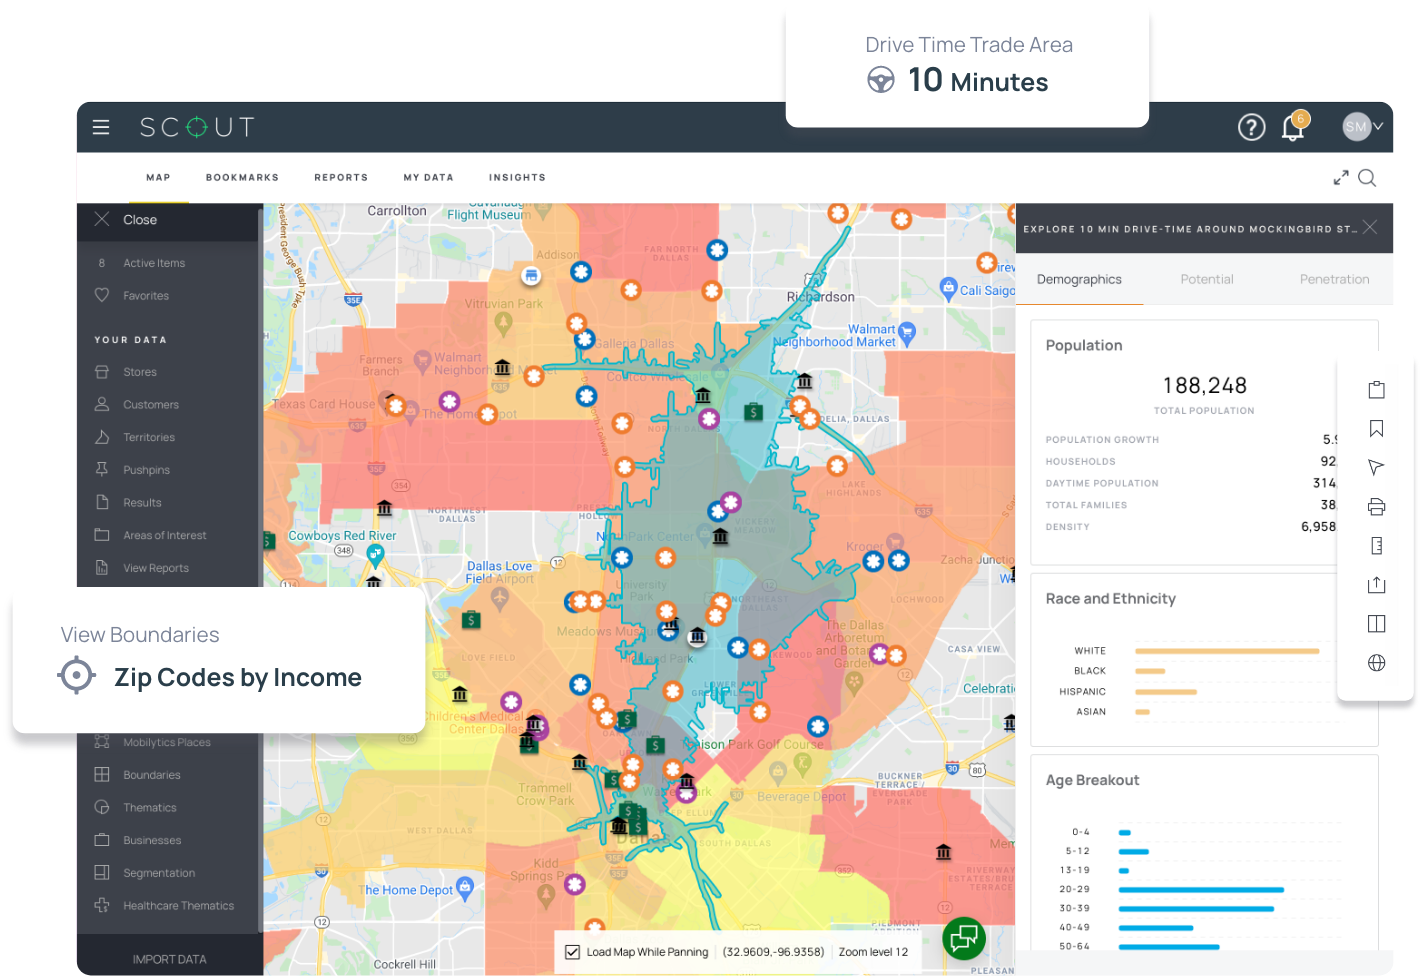Expand the Thematics sidebar section
This screenshot has height=976, width=1423.
[149, 808]
